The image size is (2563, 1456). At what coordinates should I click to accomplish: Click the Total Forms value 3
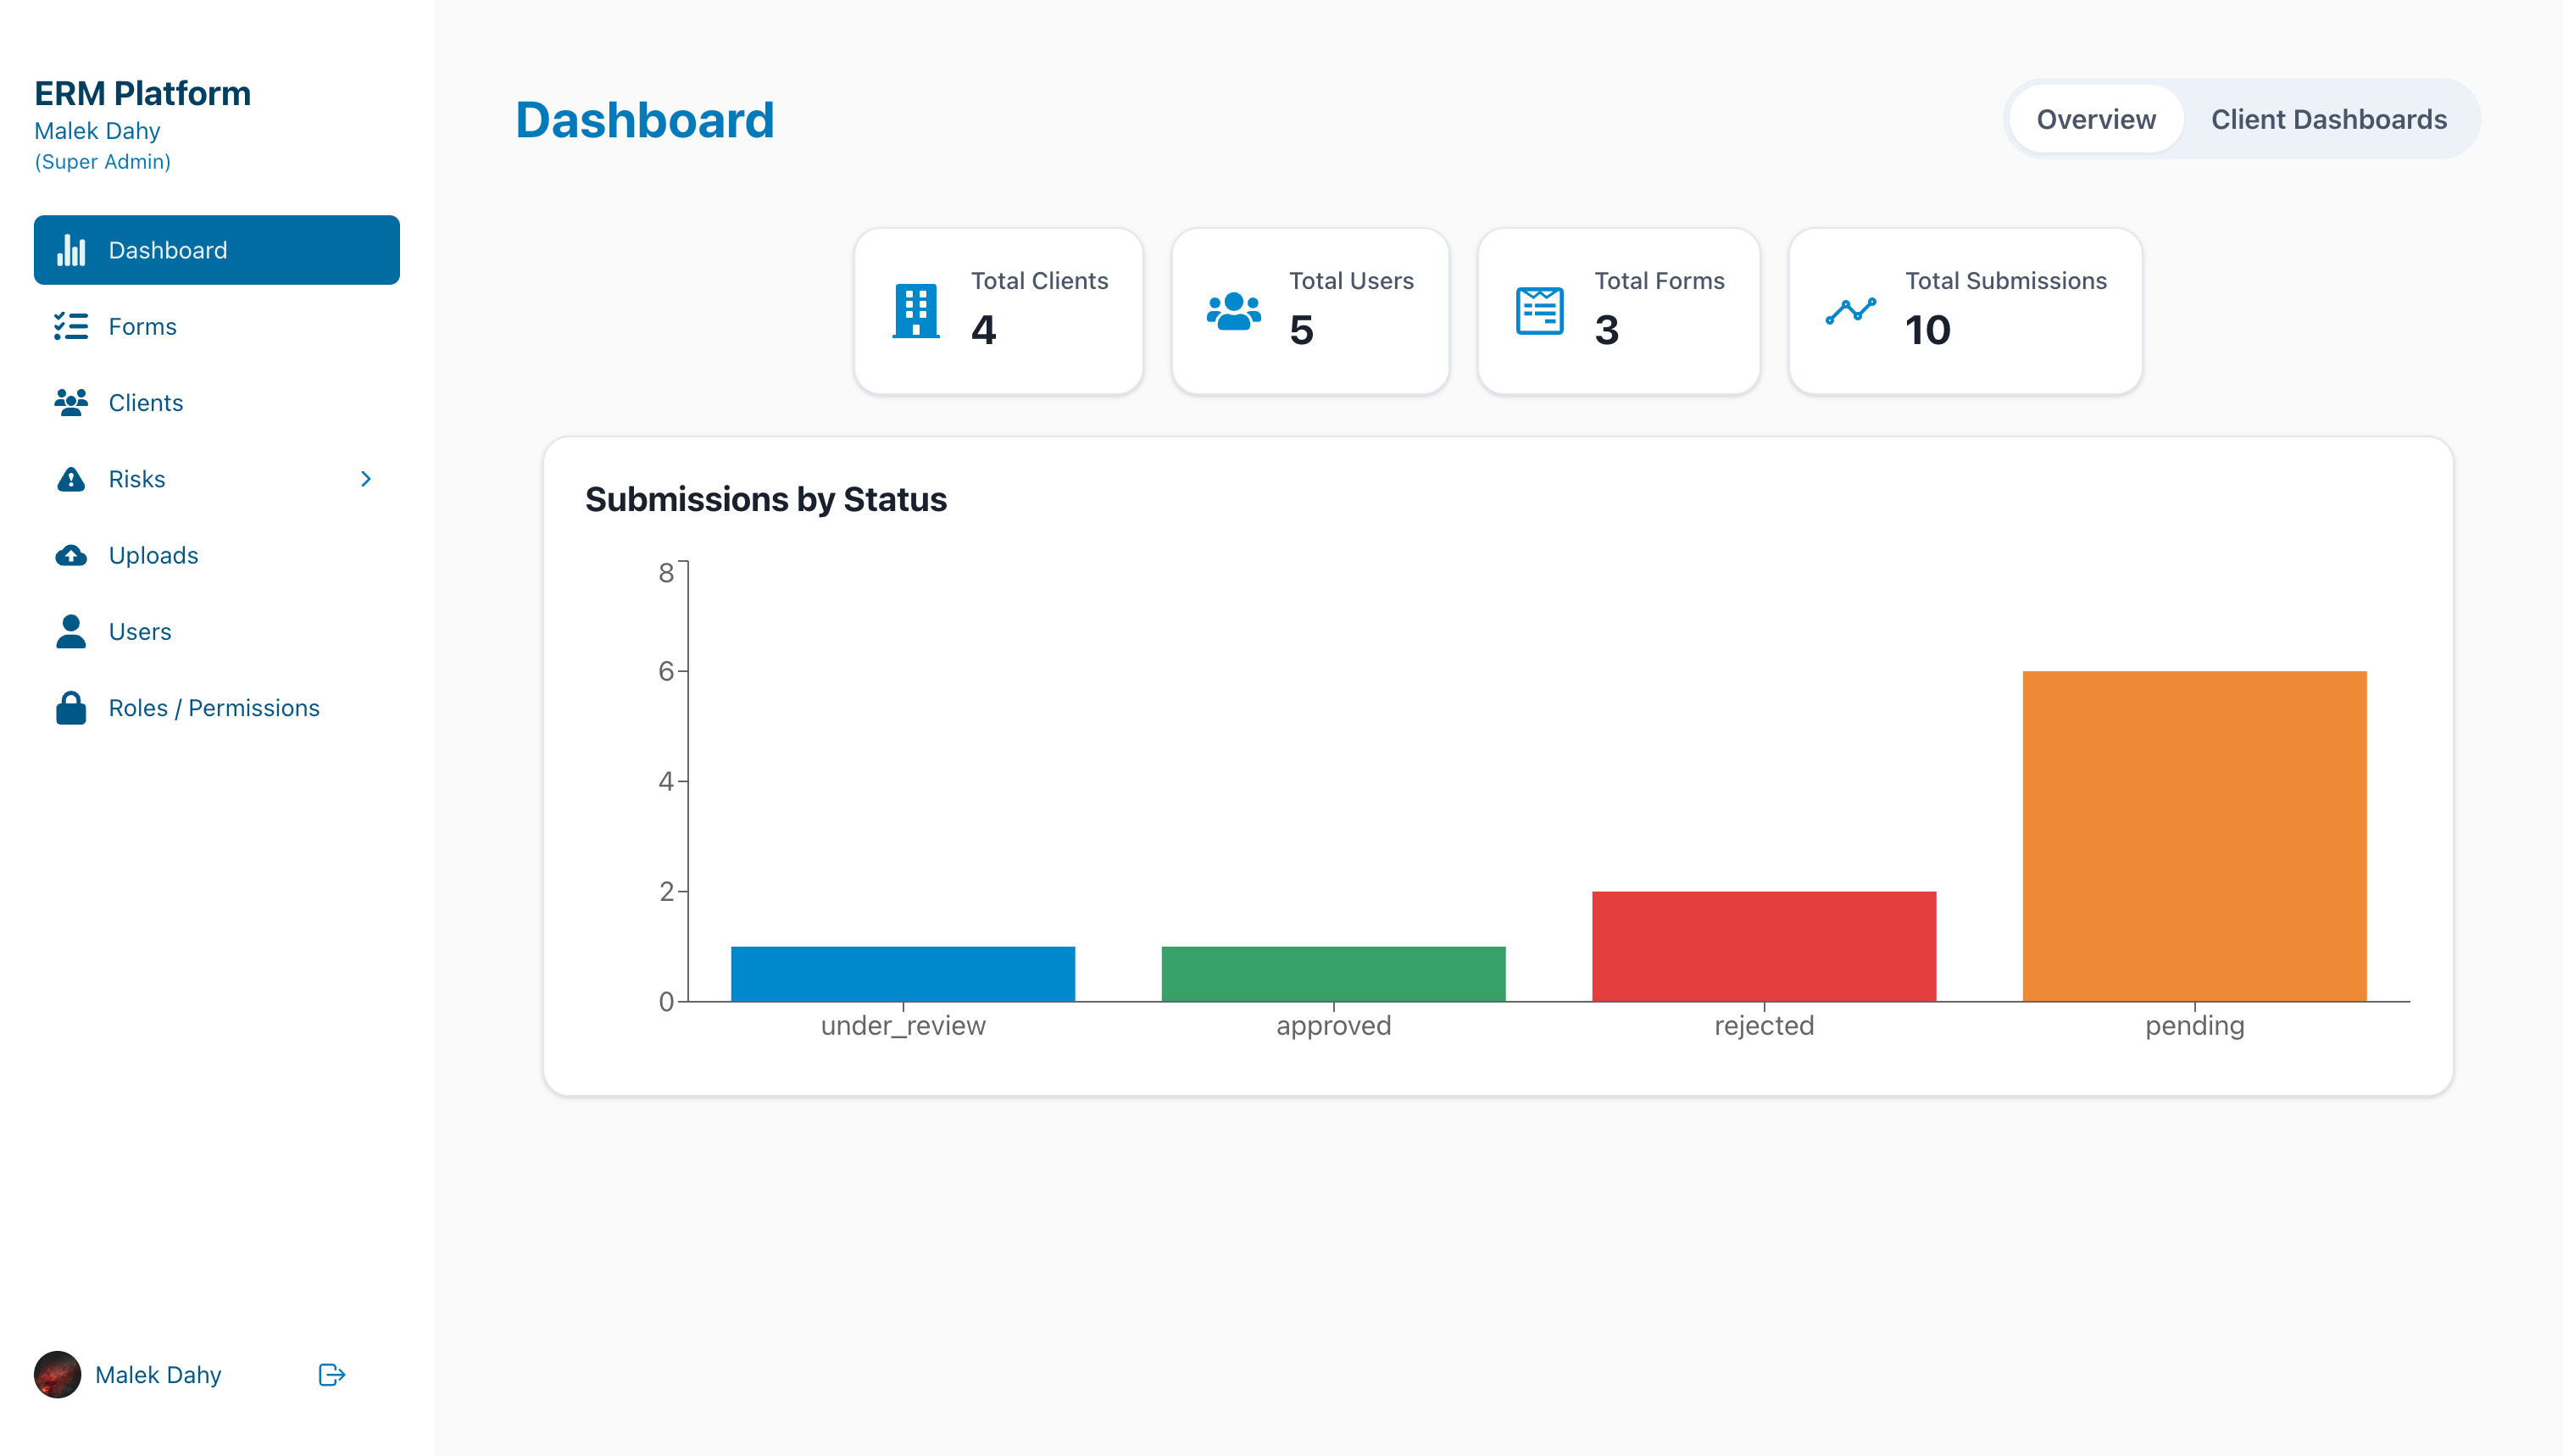pyautogui.click(x=1607, y=330)
